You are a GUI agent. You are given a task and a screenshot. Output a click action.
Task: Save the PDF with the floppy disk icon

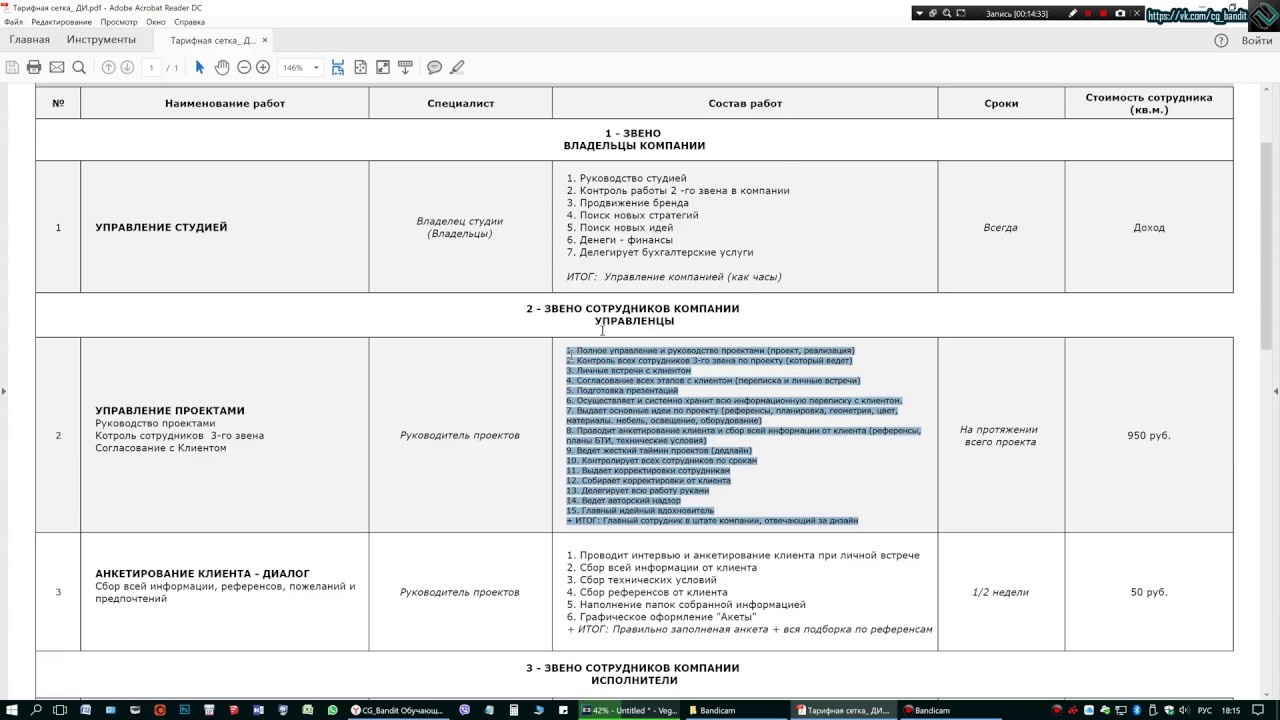12,67
